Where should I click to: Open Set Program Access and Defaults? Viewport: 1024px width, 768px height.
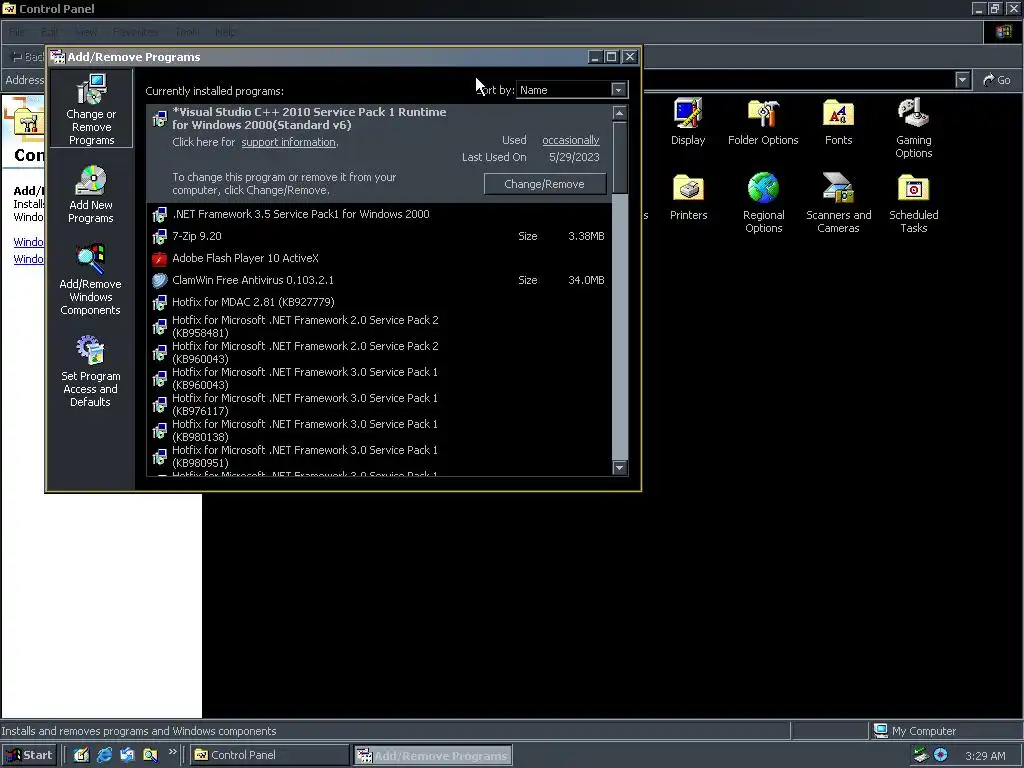pos(90,371)
